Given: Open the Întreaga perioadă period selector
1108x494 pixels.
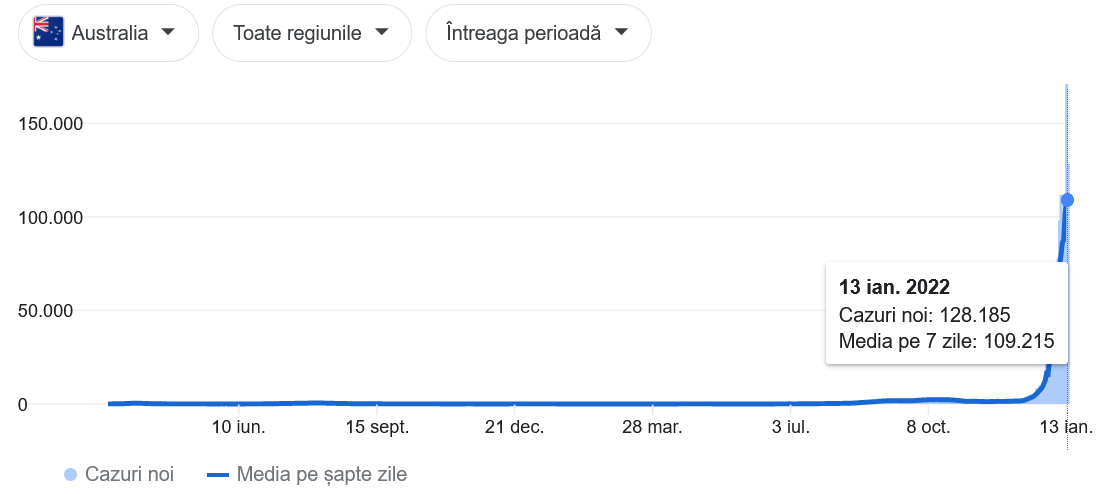Looking at the screenshot, I should click(x=538, y=33).
